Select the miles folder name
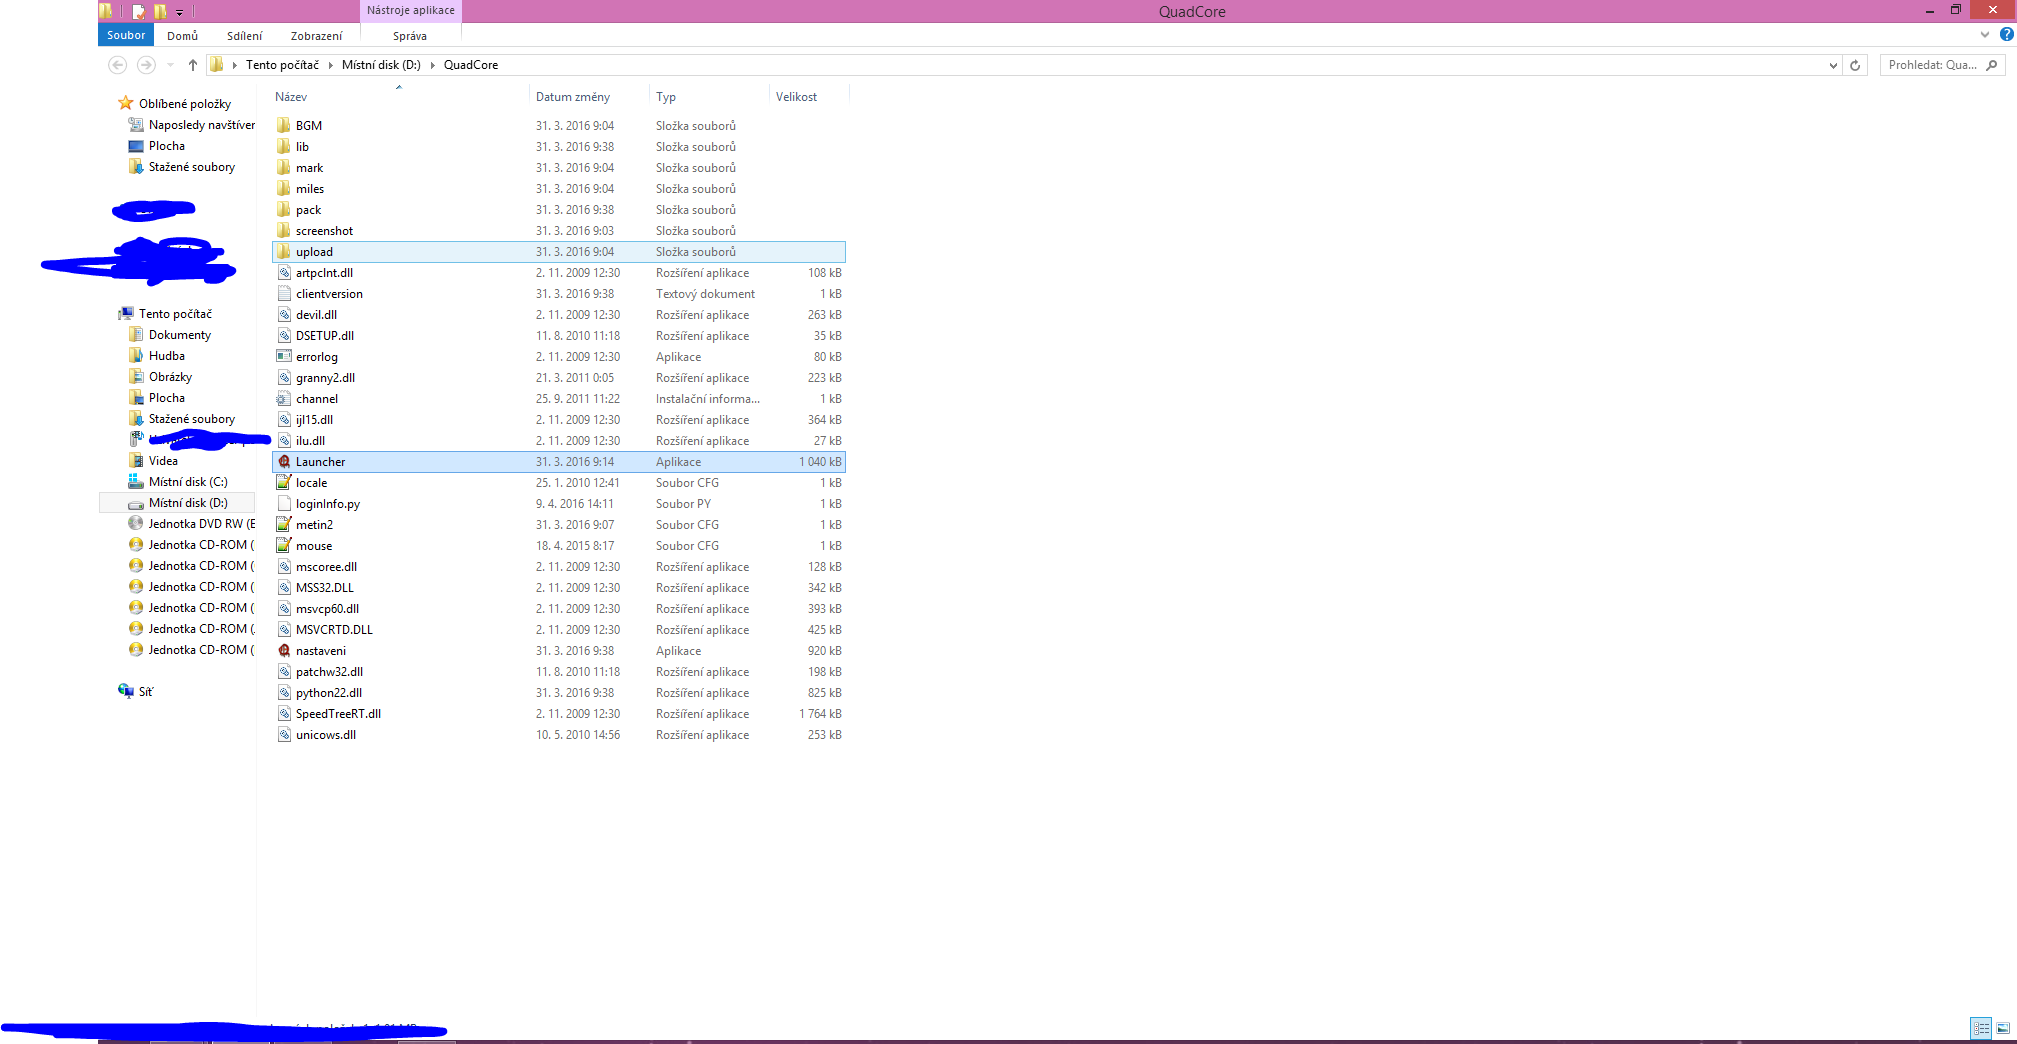Image resolution: width=2017 pixels, height=1044 pixels. 310,189
